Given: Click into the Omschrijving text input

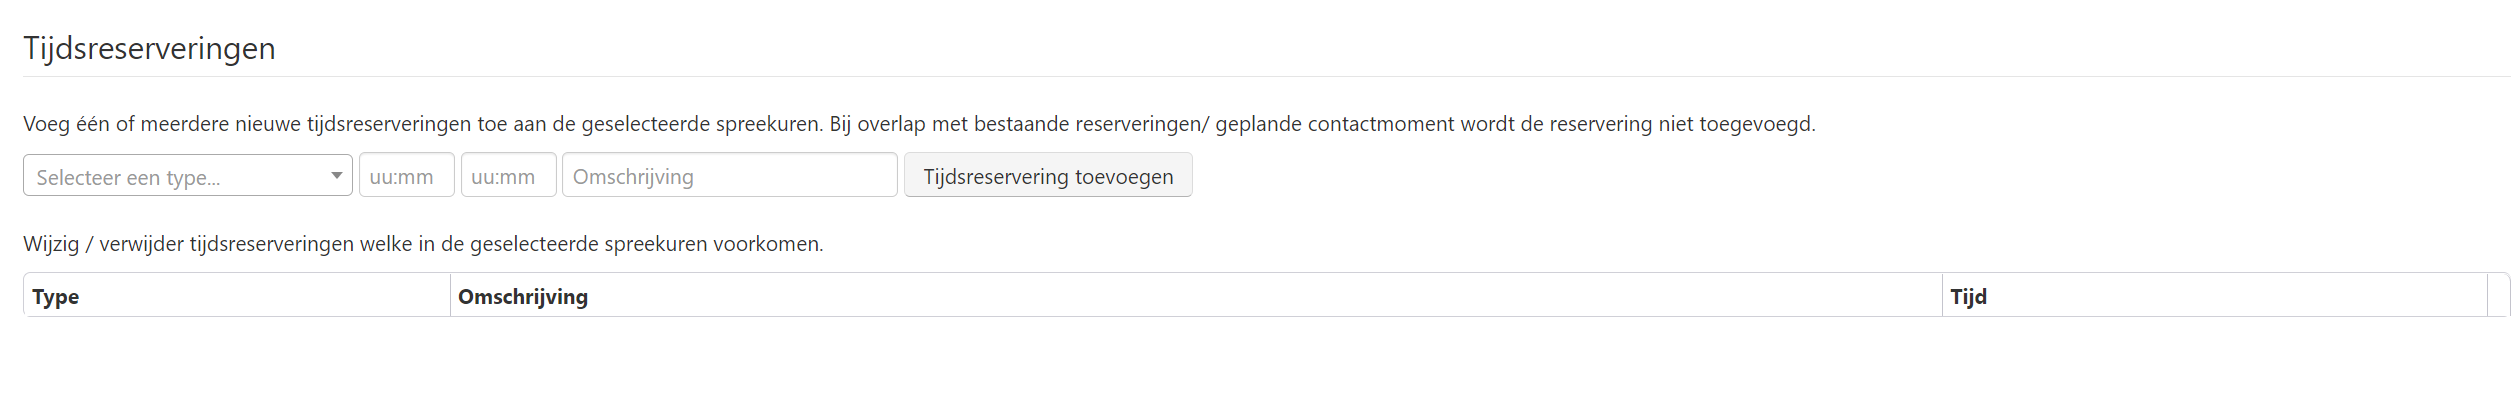Looking at the screenshot, I should tap(729, 176).
